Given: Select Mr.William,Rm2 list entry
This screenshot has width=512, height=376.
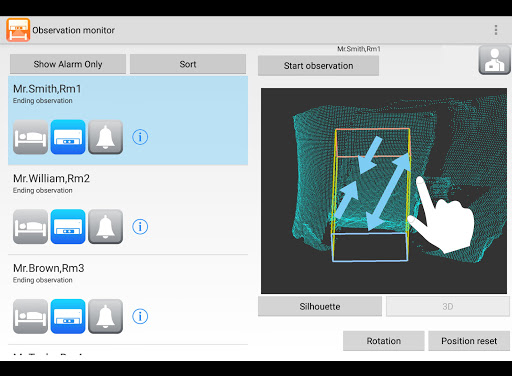Looking at the screenshot, I should tap(128, 210).
